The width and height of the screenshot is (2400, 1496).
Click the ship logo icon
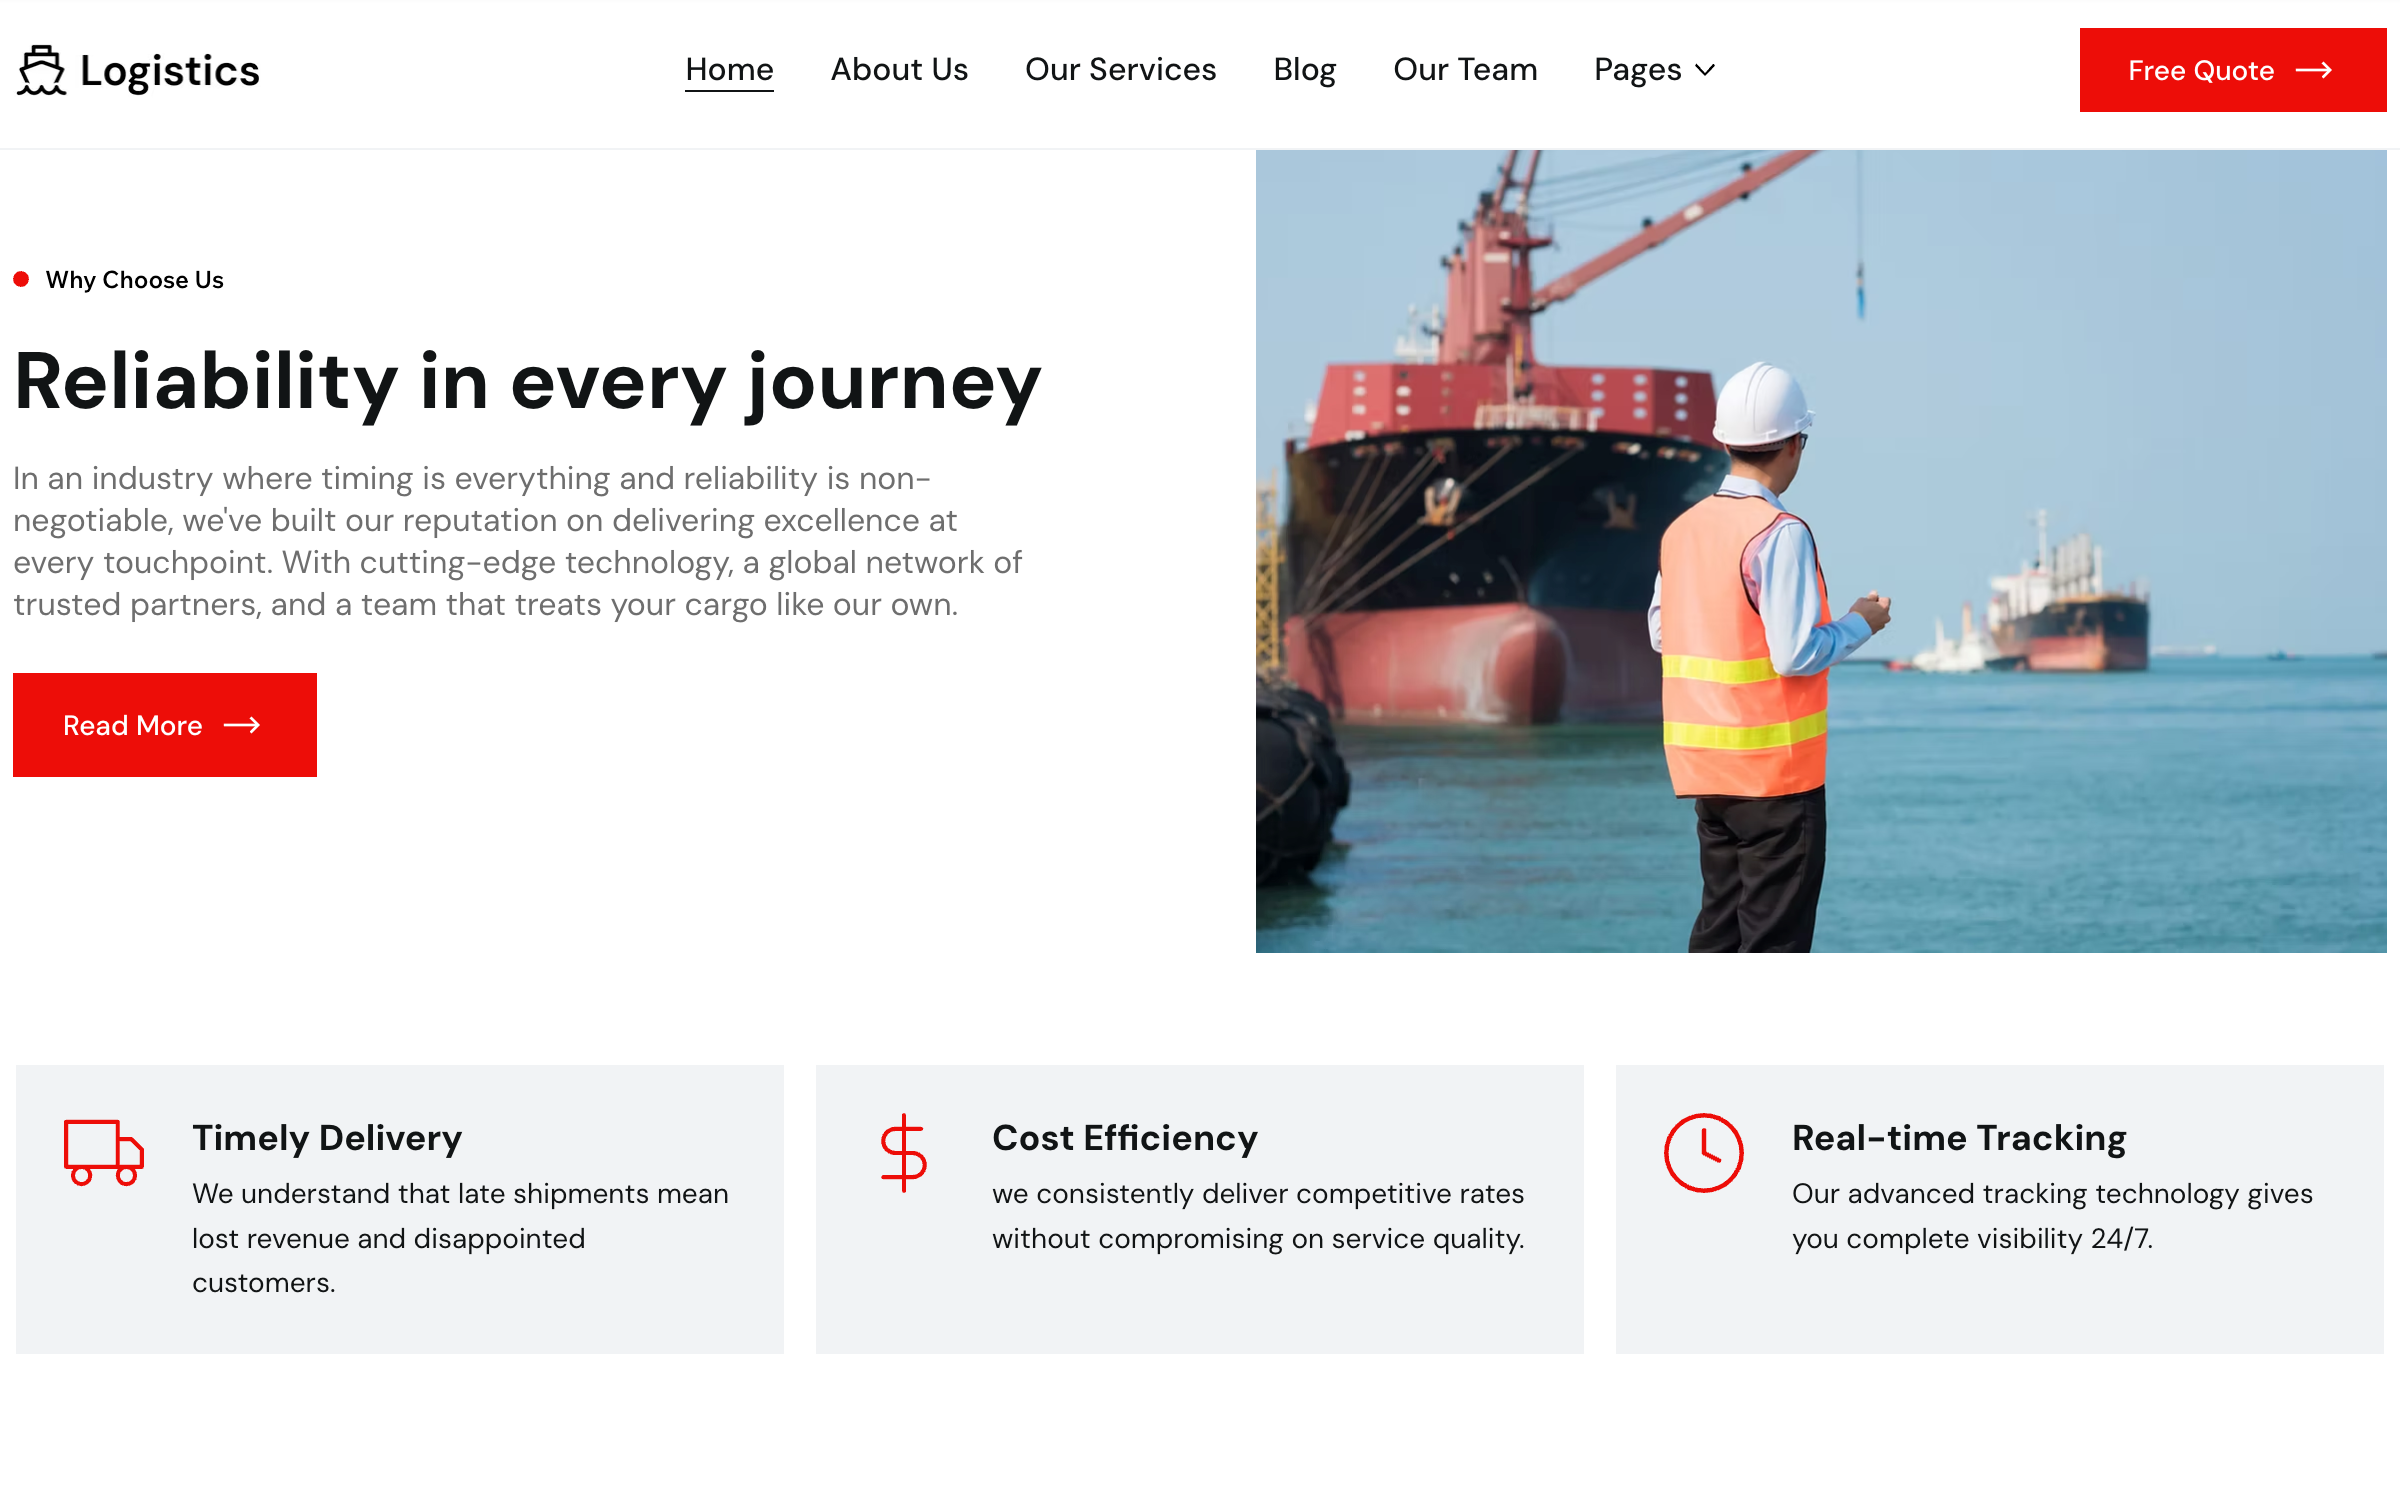click(41, 70)
